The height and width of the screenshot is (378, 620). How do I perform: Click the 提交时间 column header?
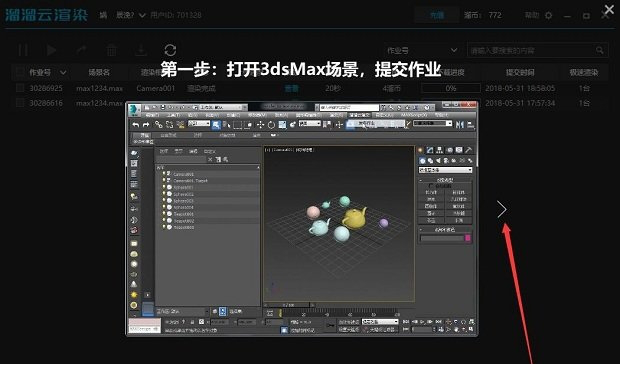(520, 72)
